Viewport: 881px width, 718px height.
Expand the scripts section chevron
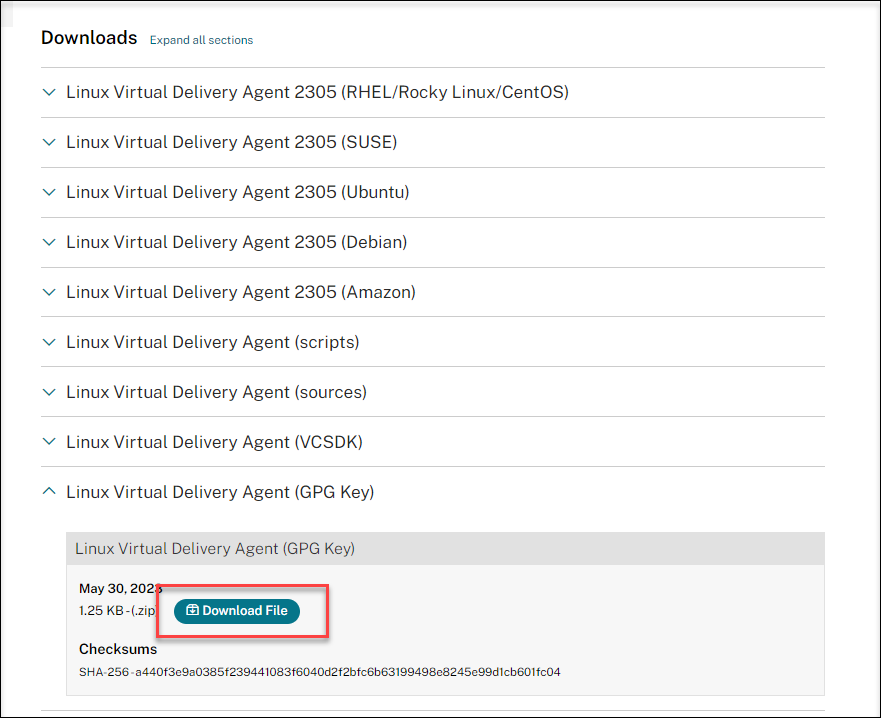[x=49, y=342]
